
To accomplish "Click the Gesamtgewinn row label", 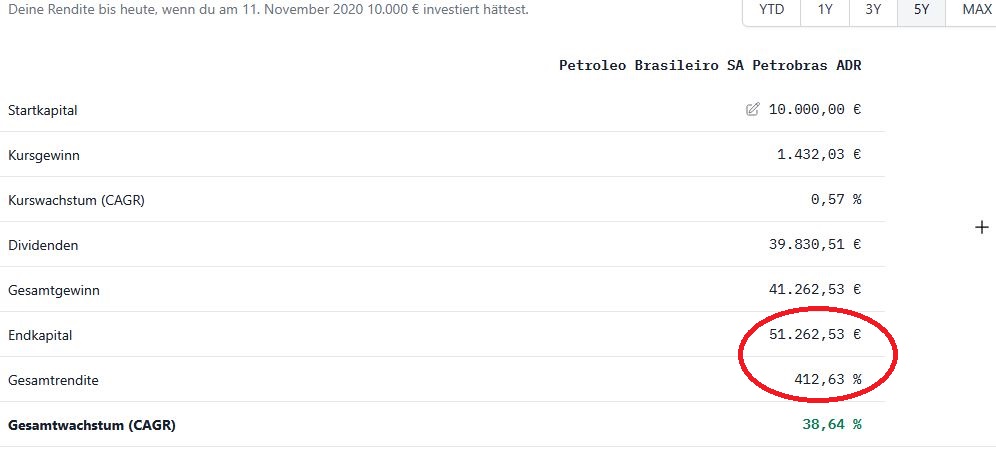I will (x=54, y=290).
